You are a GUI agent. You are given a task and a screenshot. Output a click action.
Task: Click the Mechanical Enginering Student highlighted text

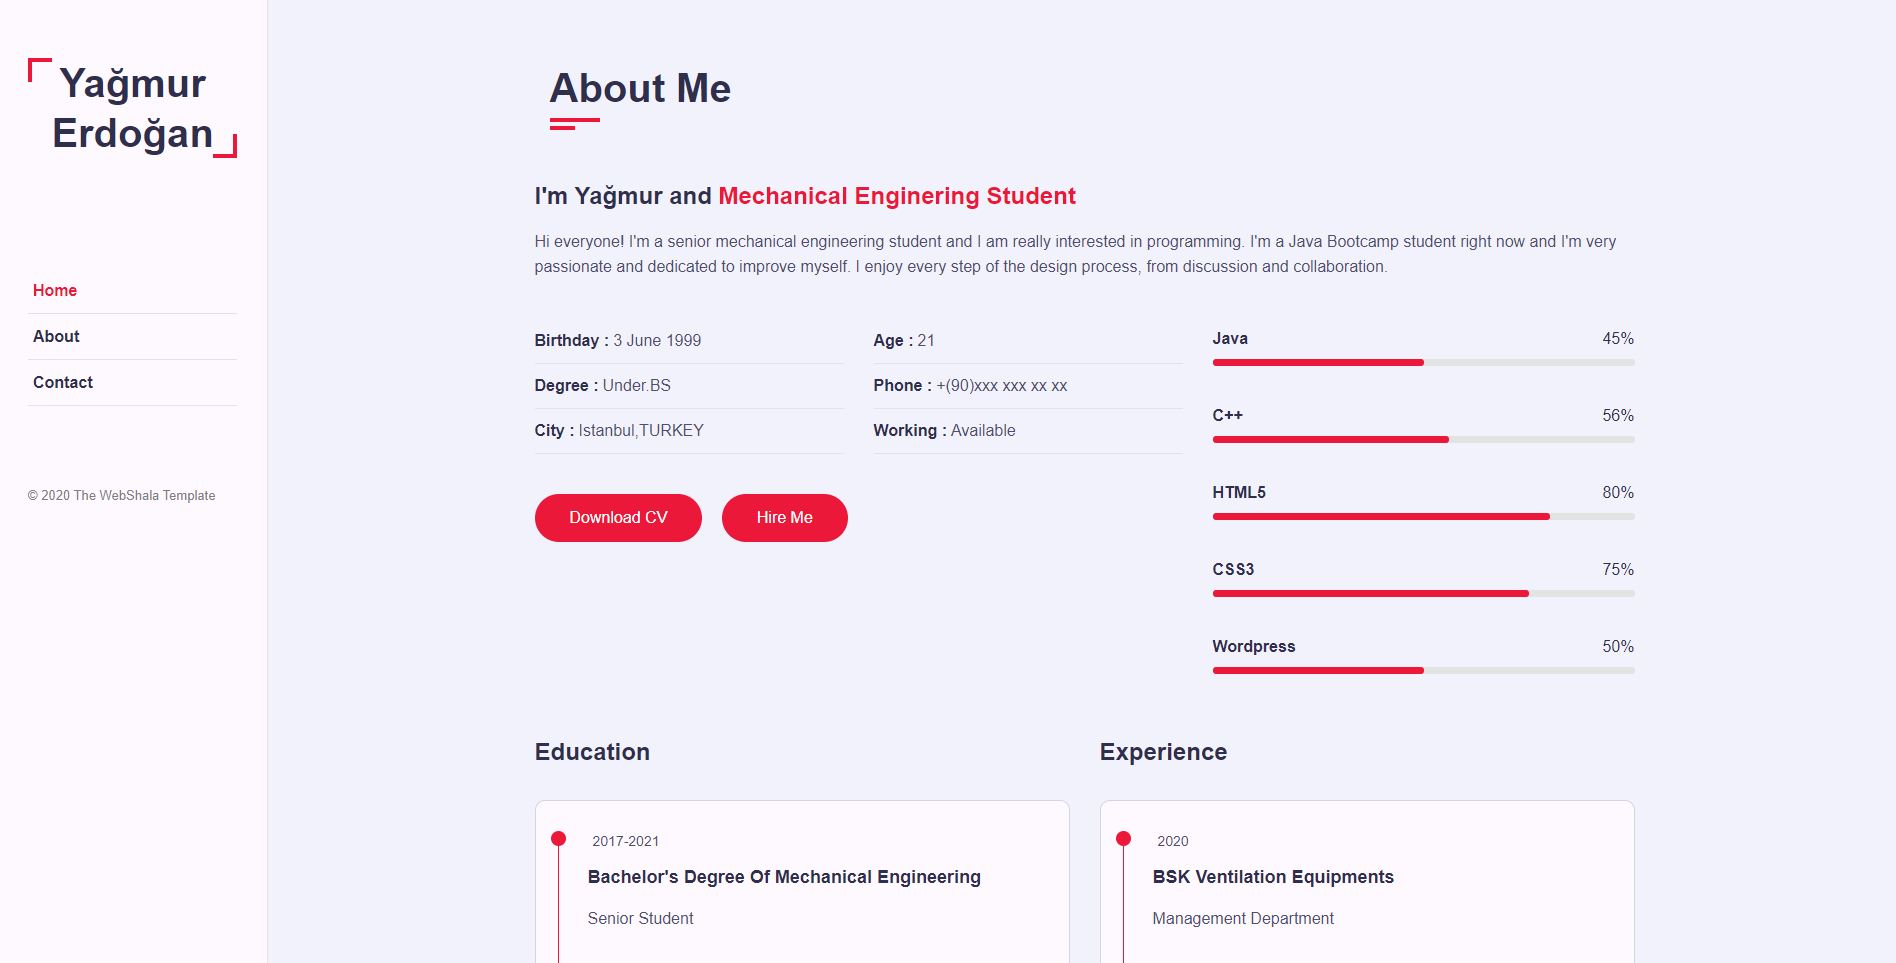(x=896, y=196)
